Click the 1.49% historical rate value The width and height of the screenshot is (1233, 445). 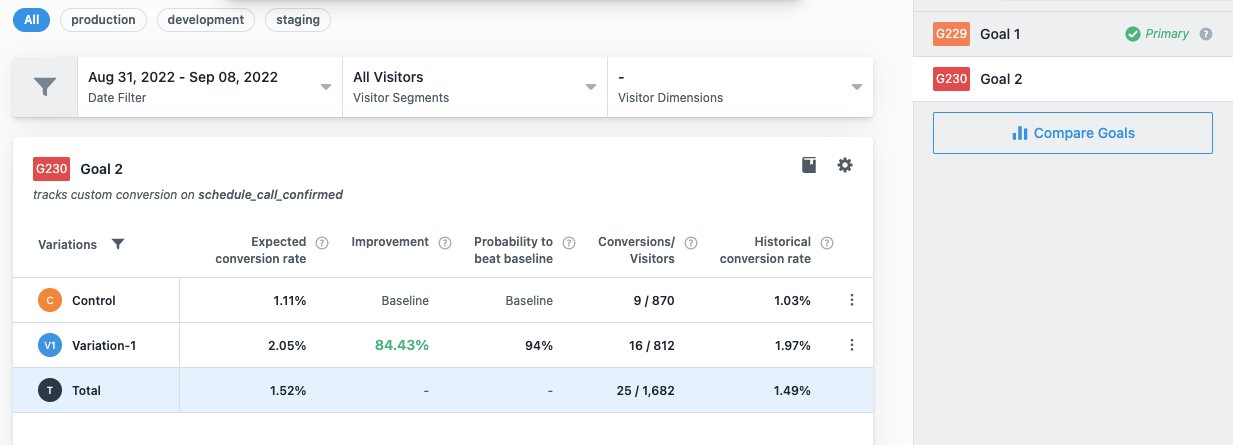pos(793,391)
